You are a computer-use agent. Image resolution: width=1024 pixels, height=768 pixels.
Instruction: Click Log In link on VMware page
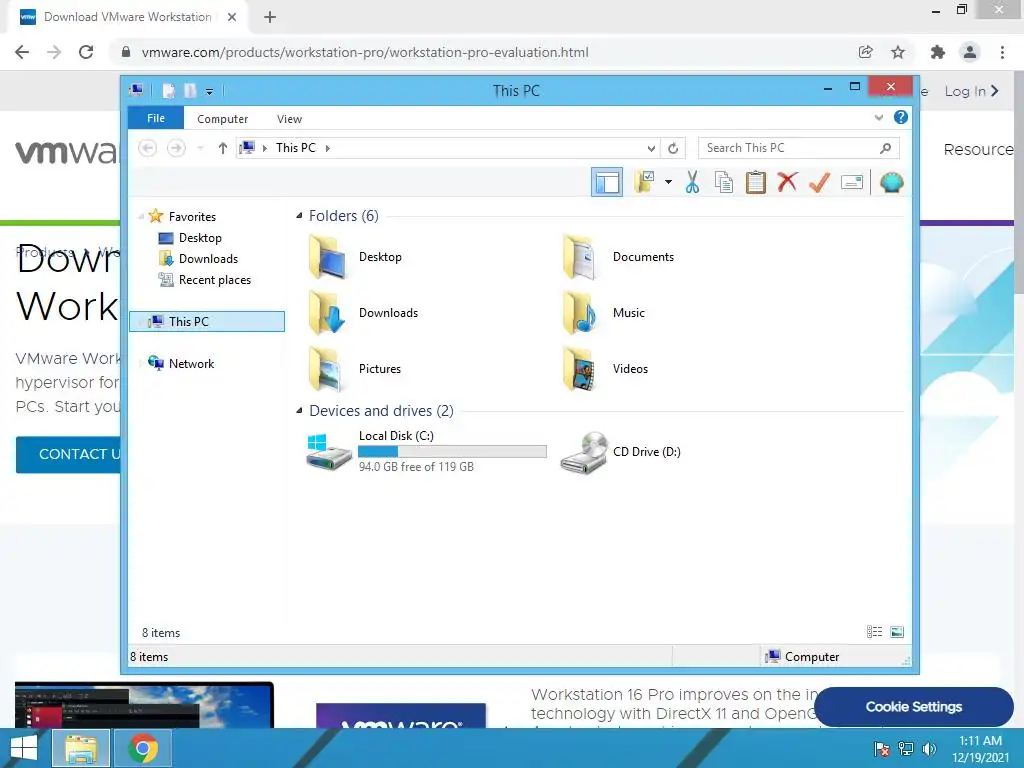click(971, 91)
